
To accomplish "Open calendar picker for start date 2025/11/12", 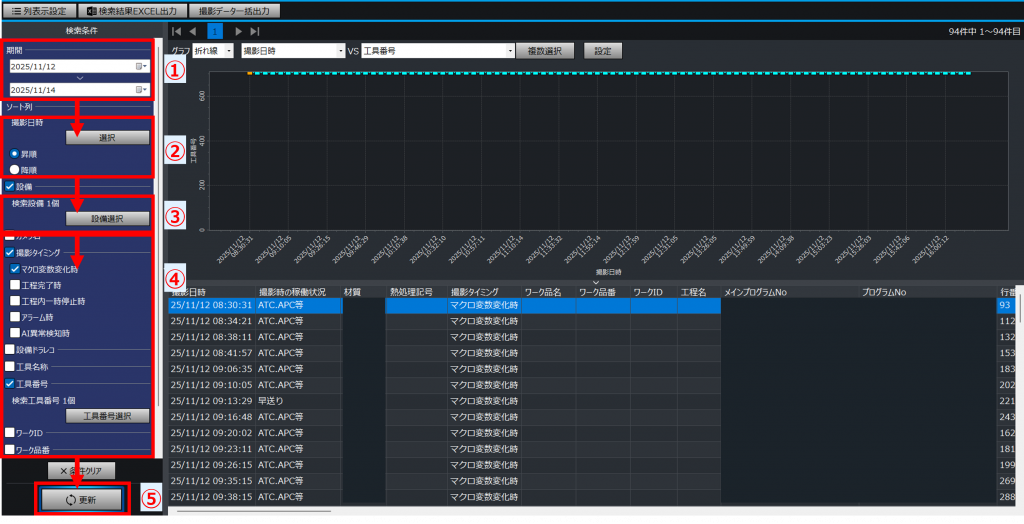I will click(x=141, y=66).
